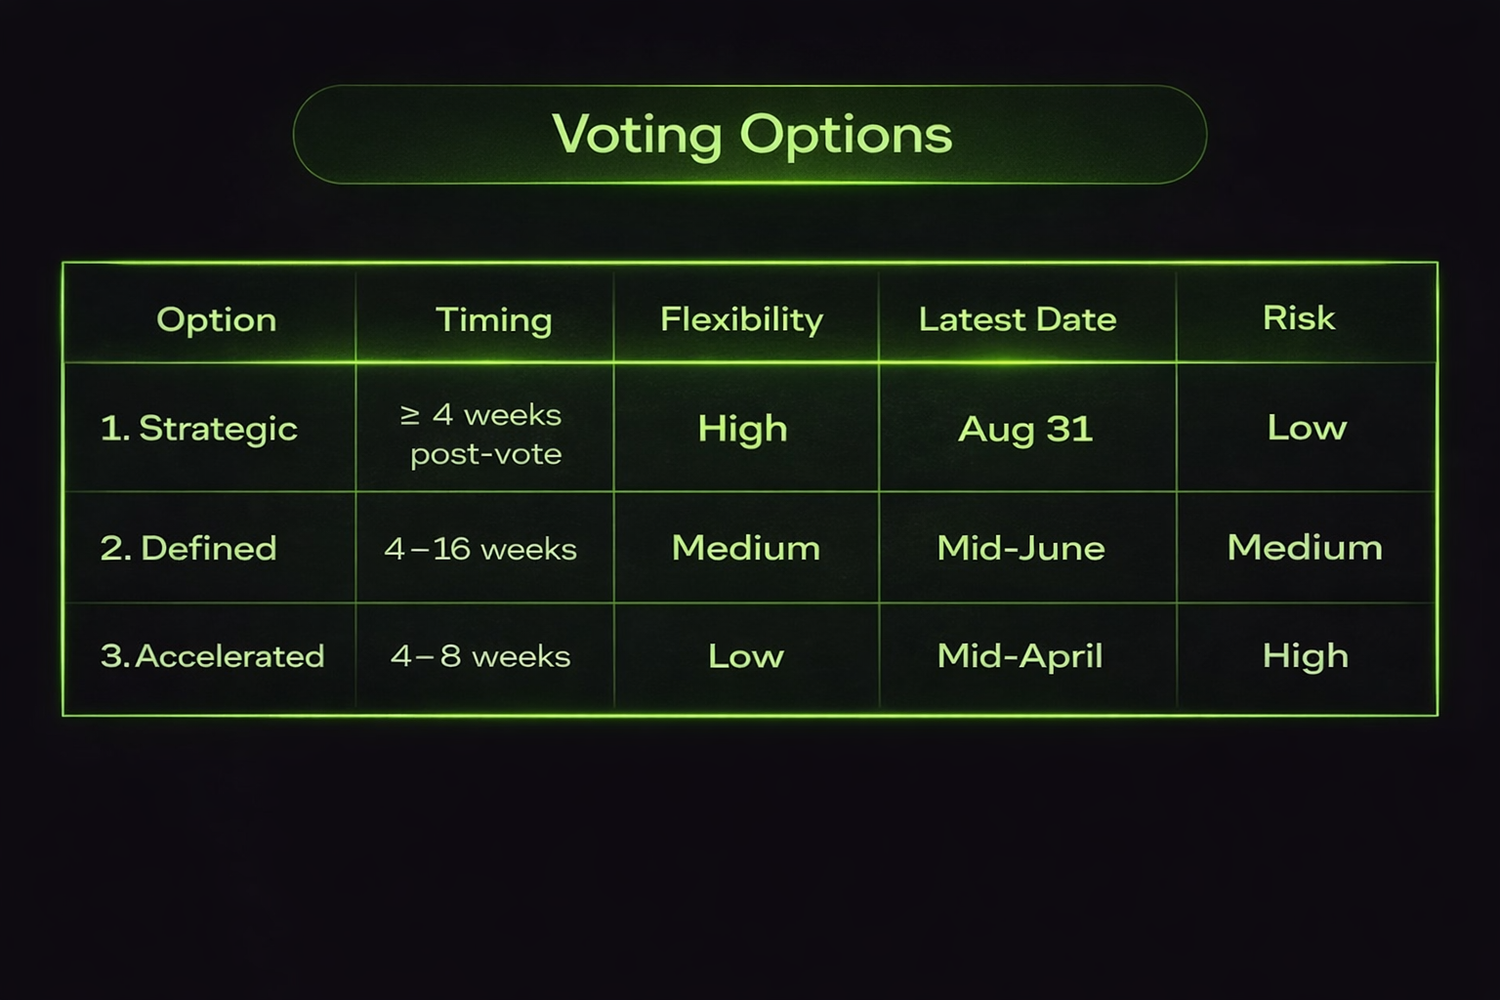Click the 4–16 weeks timing cell
The image size is (1500, 1000).
[x=481, y=549]
